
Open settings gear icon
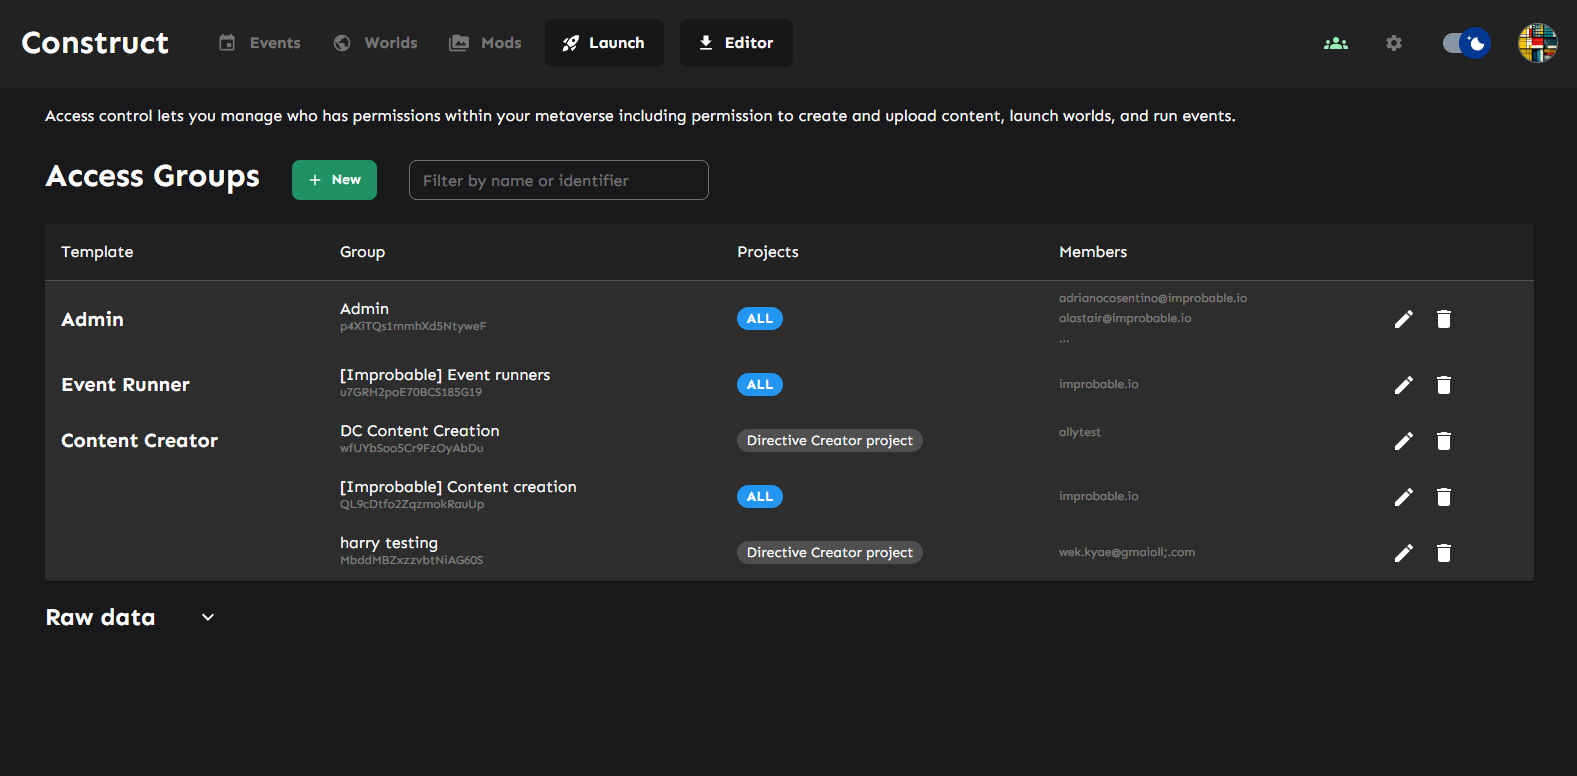1393,43
